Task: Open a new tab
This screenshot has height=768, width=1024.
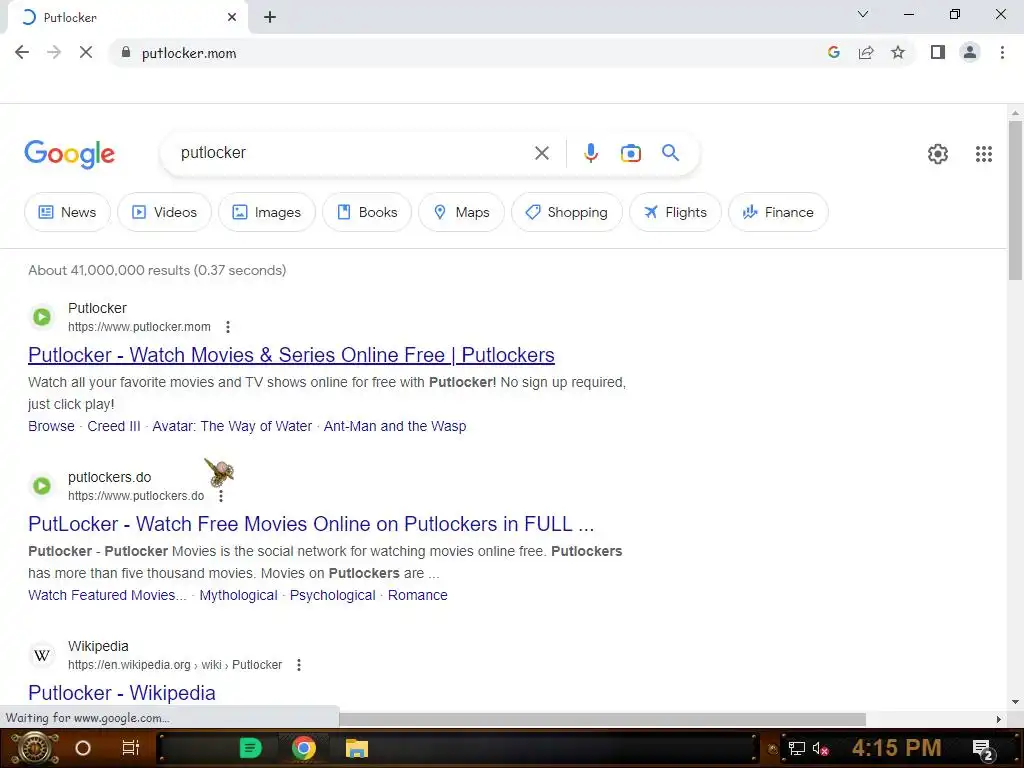Action: (270, 17)
